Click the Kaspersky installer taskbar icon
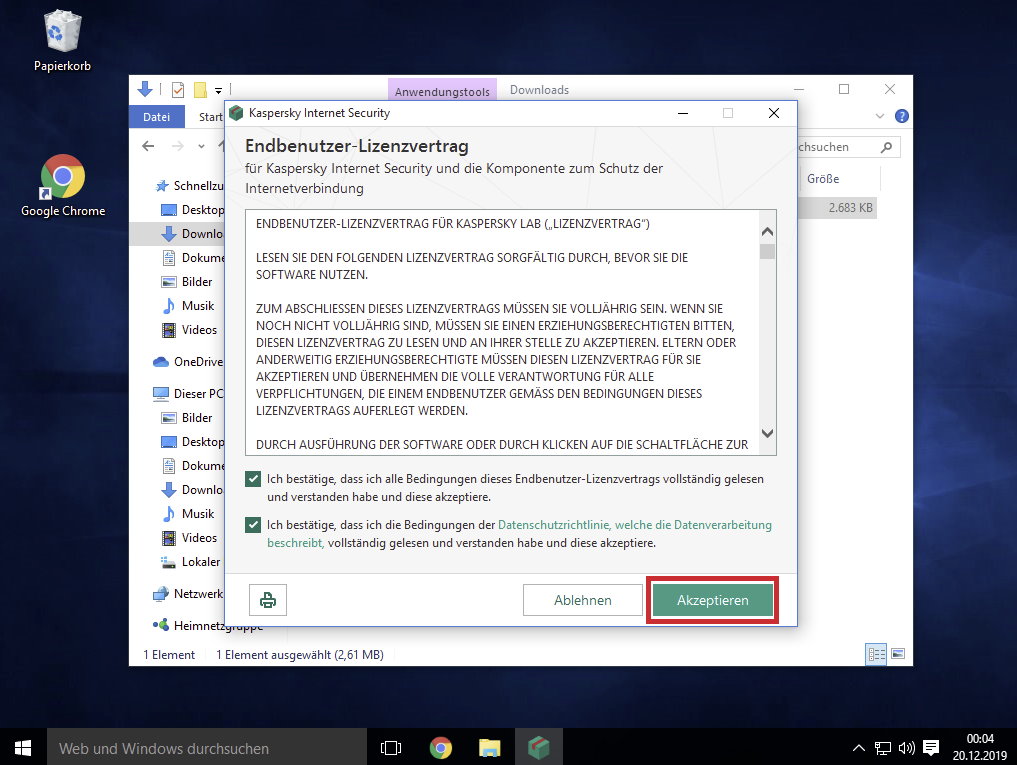 pyautogui.click(x=539, y=747)
